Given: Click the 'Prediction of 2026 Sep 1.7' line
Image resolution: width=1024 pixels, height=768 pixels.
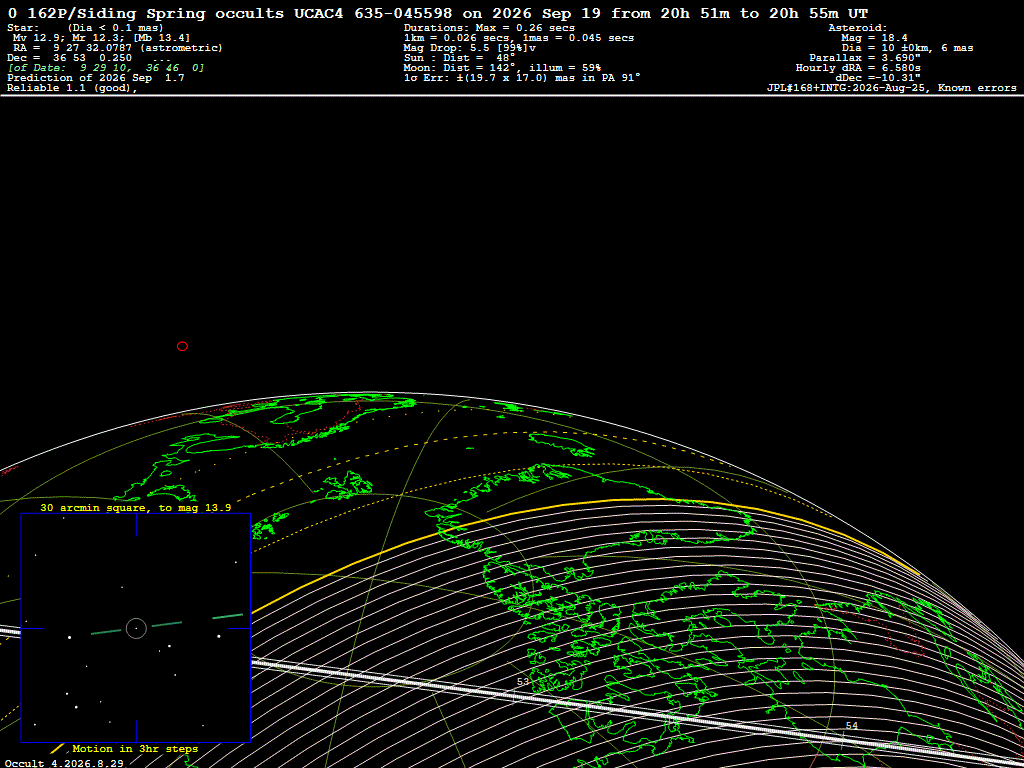Looking at the screenshot, I should pos(96,78).
